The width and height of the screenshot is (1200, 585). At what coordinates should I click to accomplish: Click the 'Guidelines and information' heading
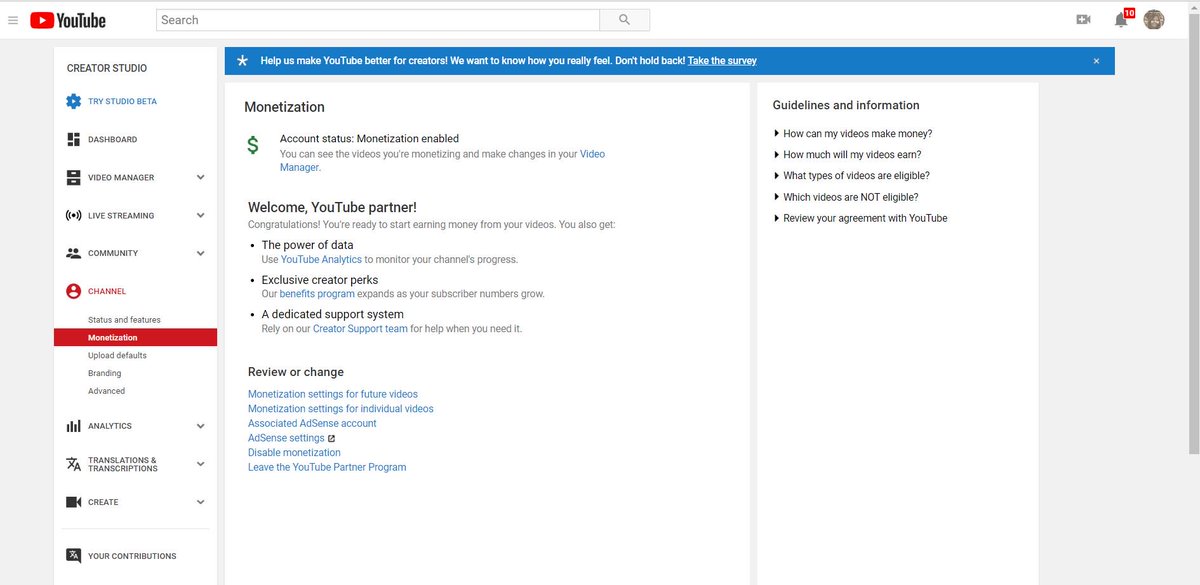pyautogui.click(x=846, y=105)
